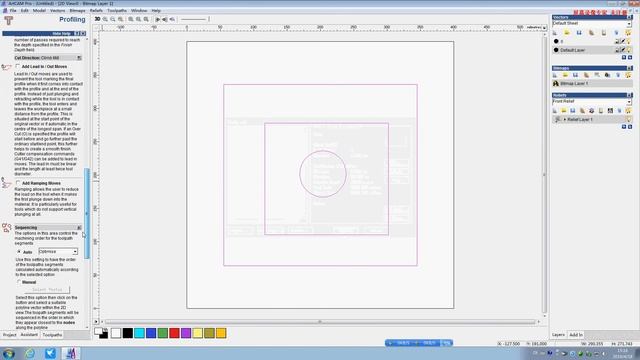The width and height of the screenshot is (640, 360).
Task: Click the Select Vector button
Action: [47, 290]
